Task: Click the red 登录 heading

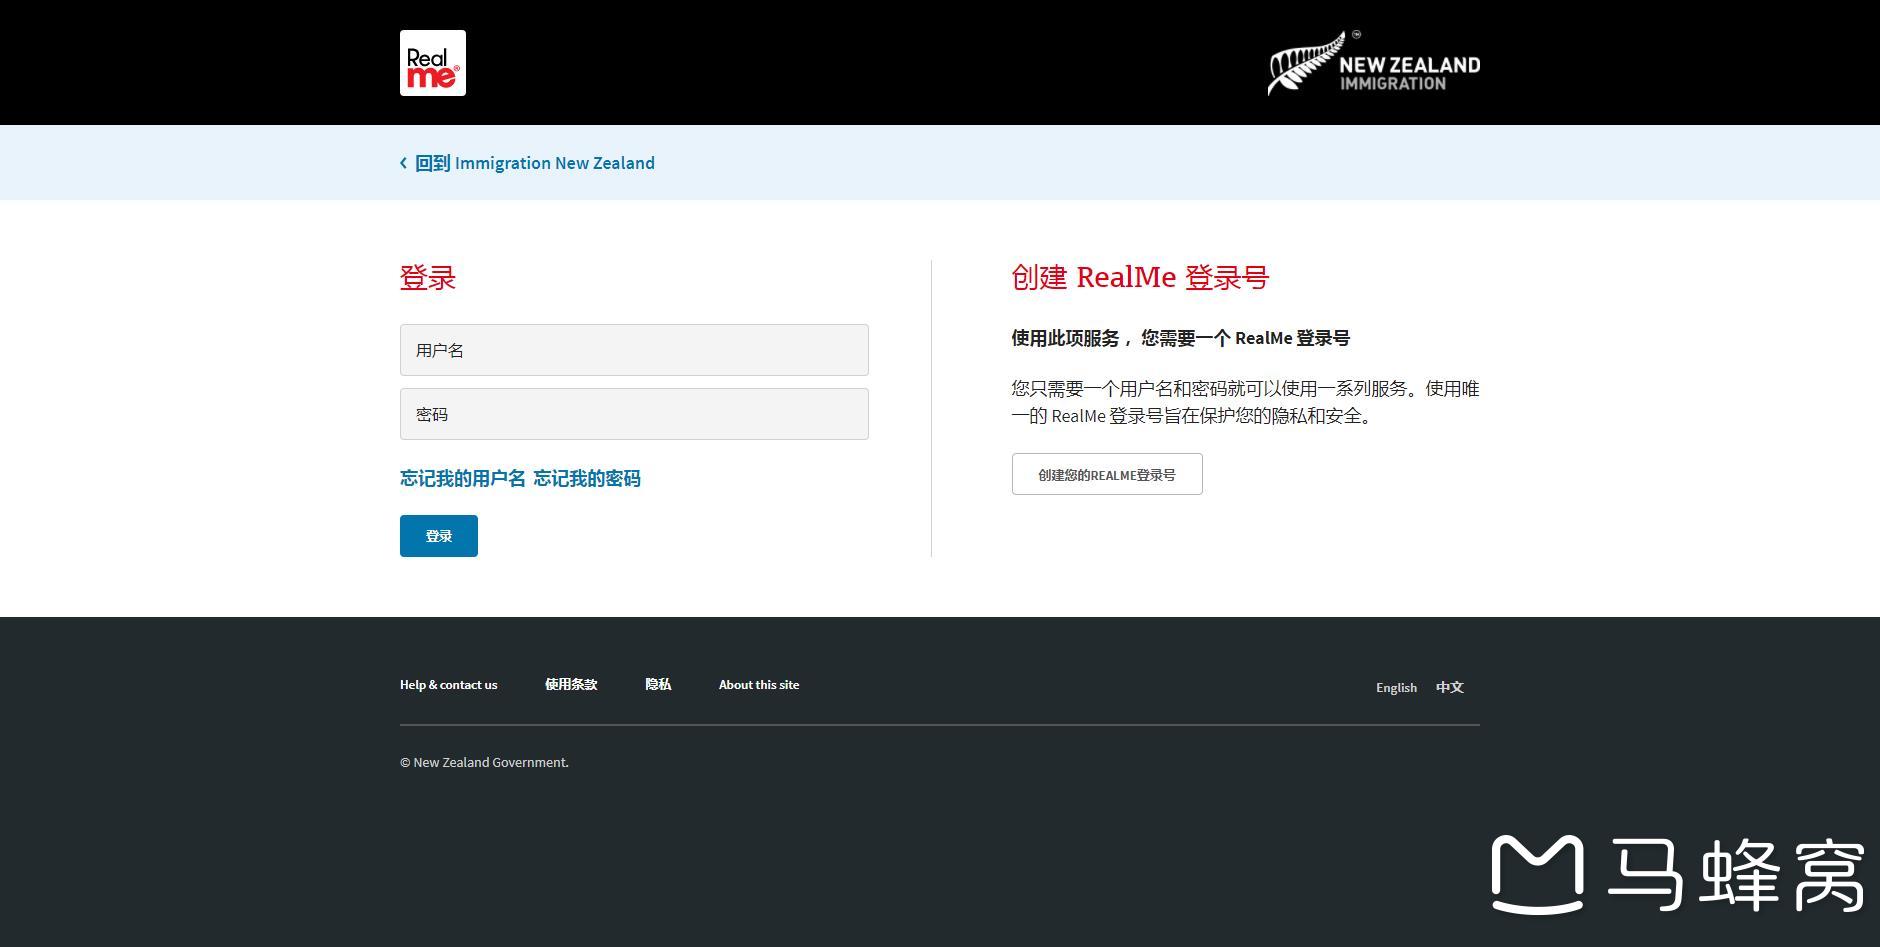Action: pos(428,278)
